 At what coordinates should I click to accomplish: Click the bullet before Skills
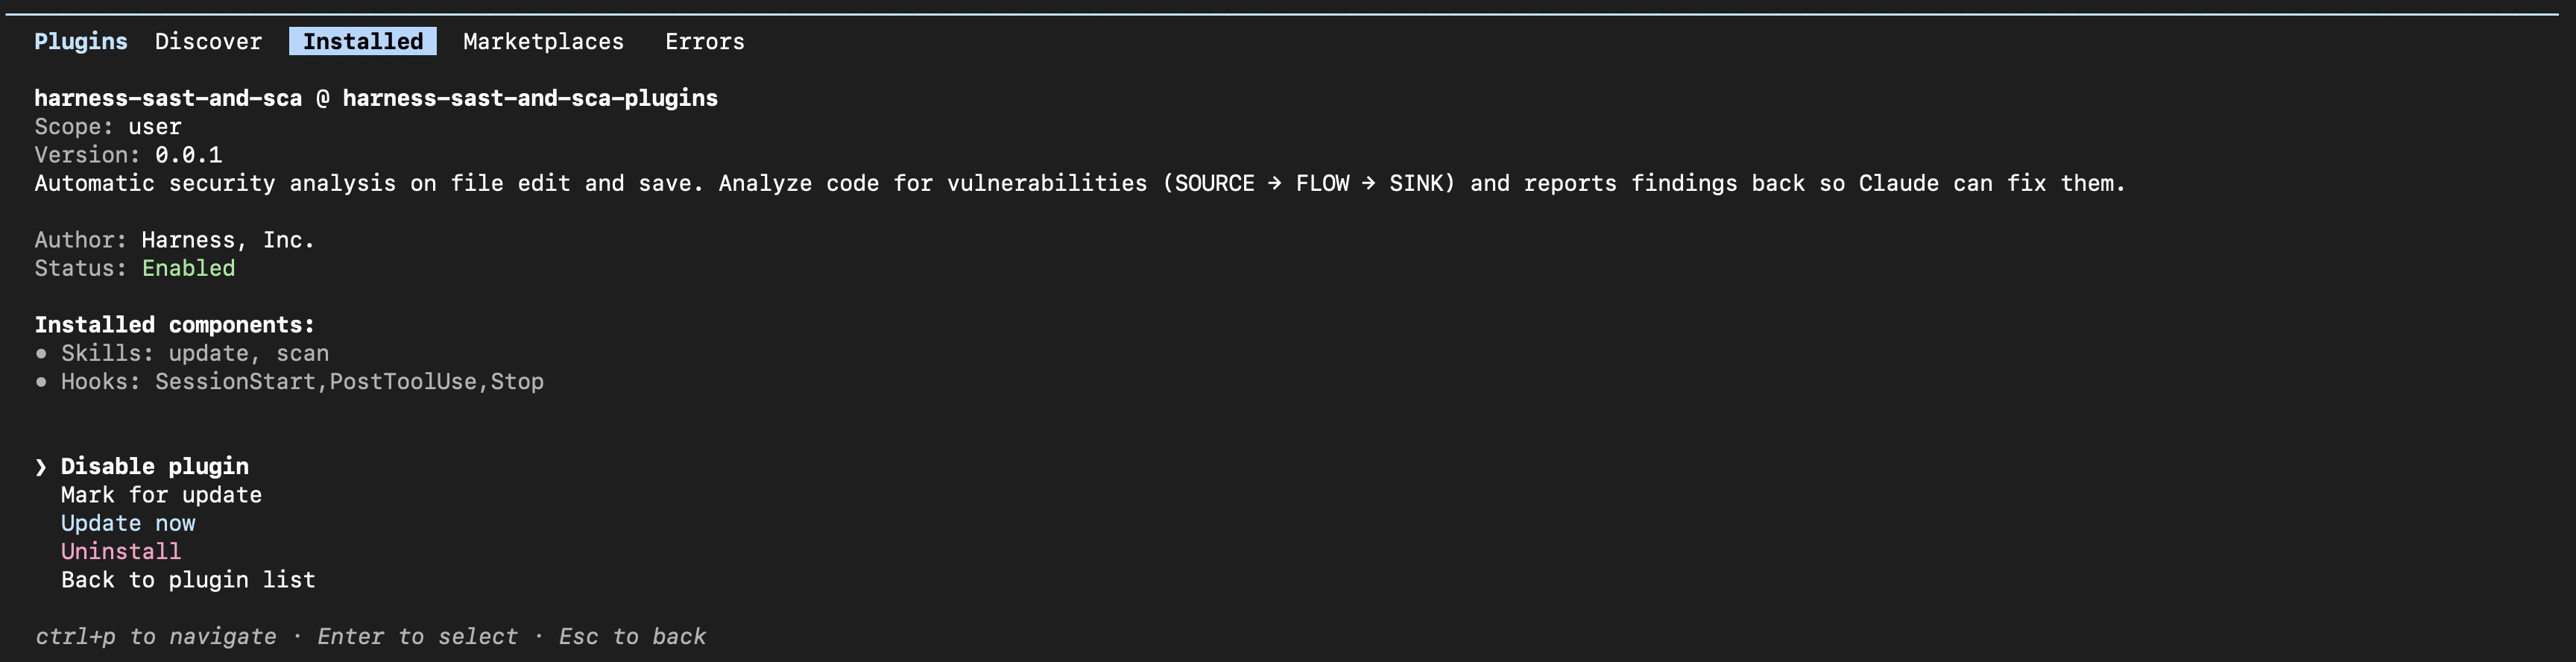[x=41, y=354]
